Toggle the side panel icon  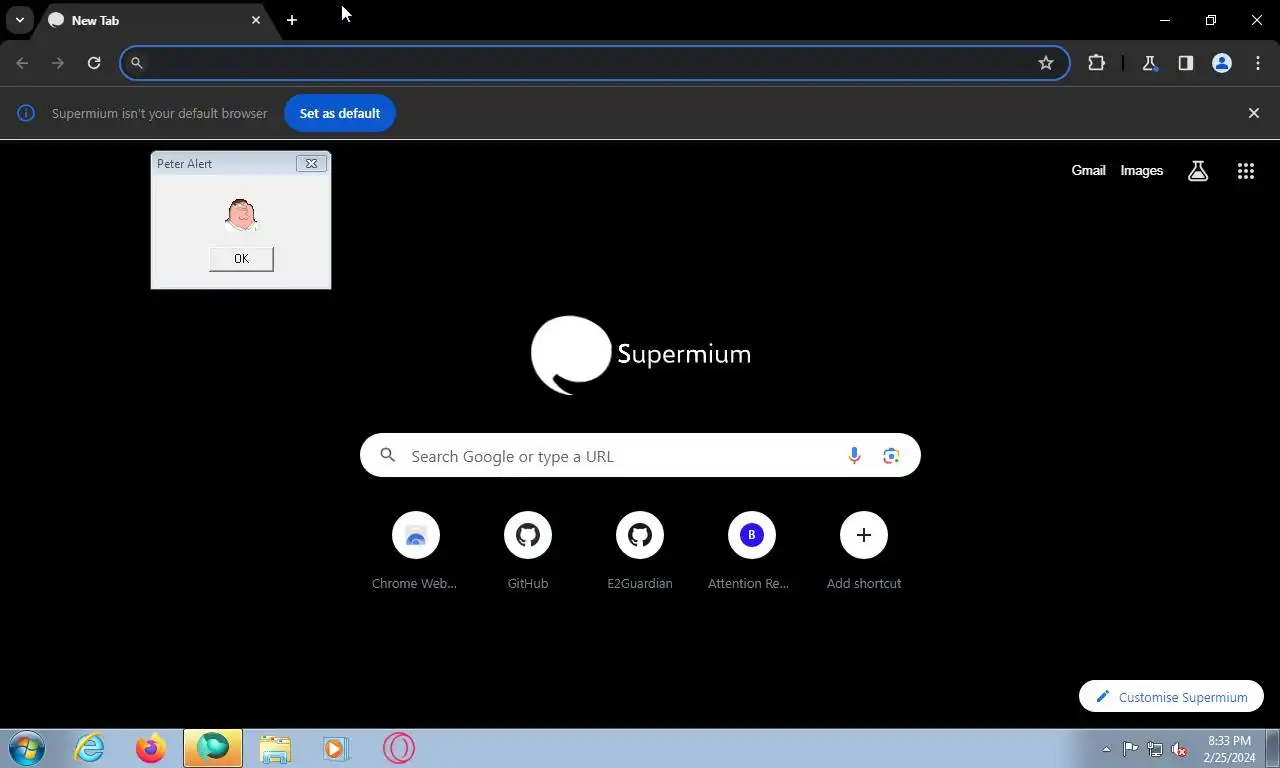click(1185, 63)
